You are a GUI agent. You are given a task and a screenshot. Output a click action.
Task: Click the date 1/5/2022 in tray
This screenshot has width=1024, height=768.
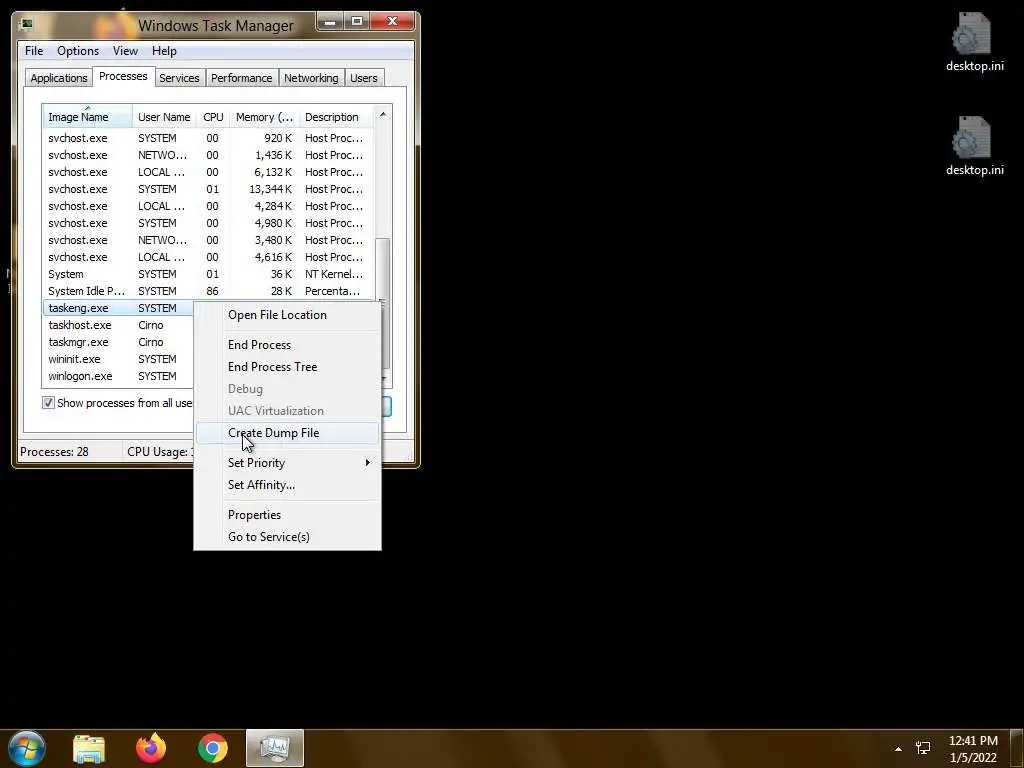coord(973,758)
